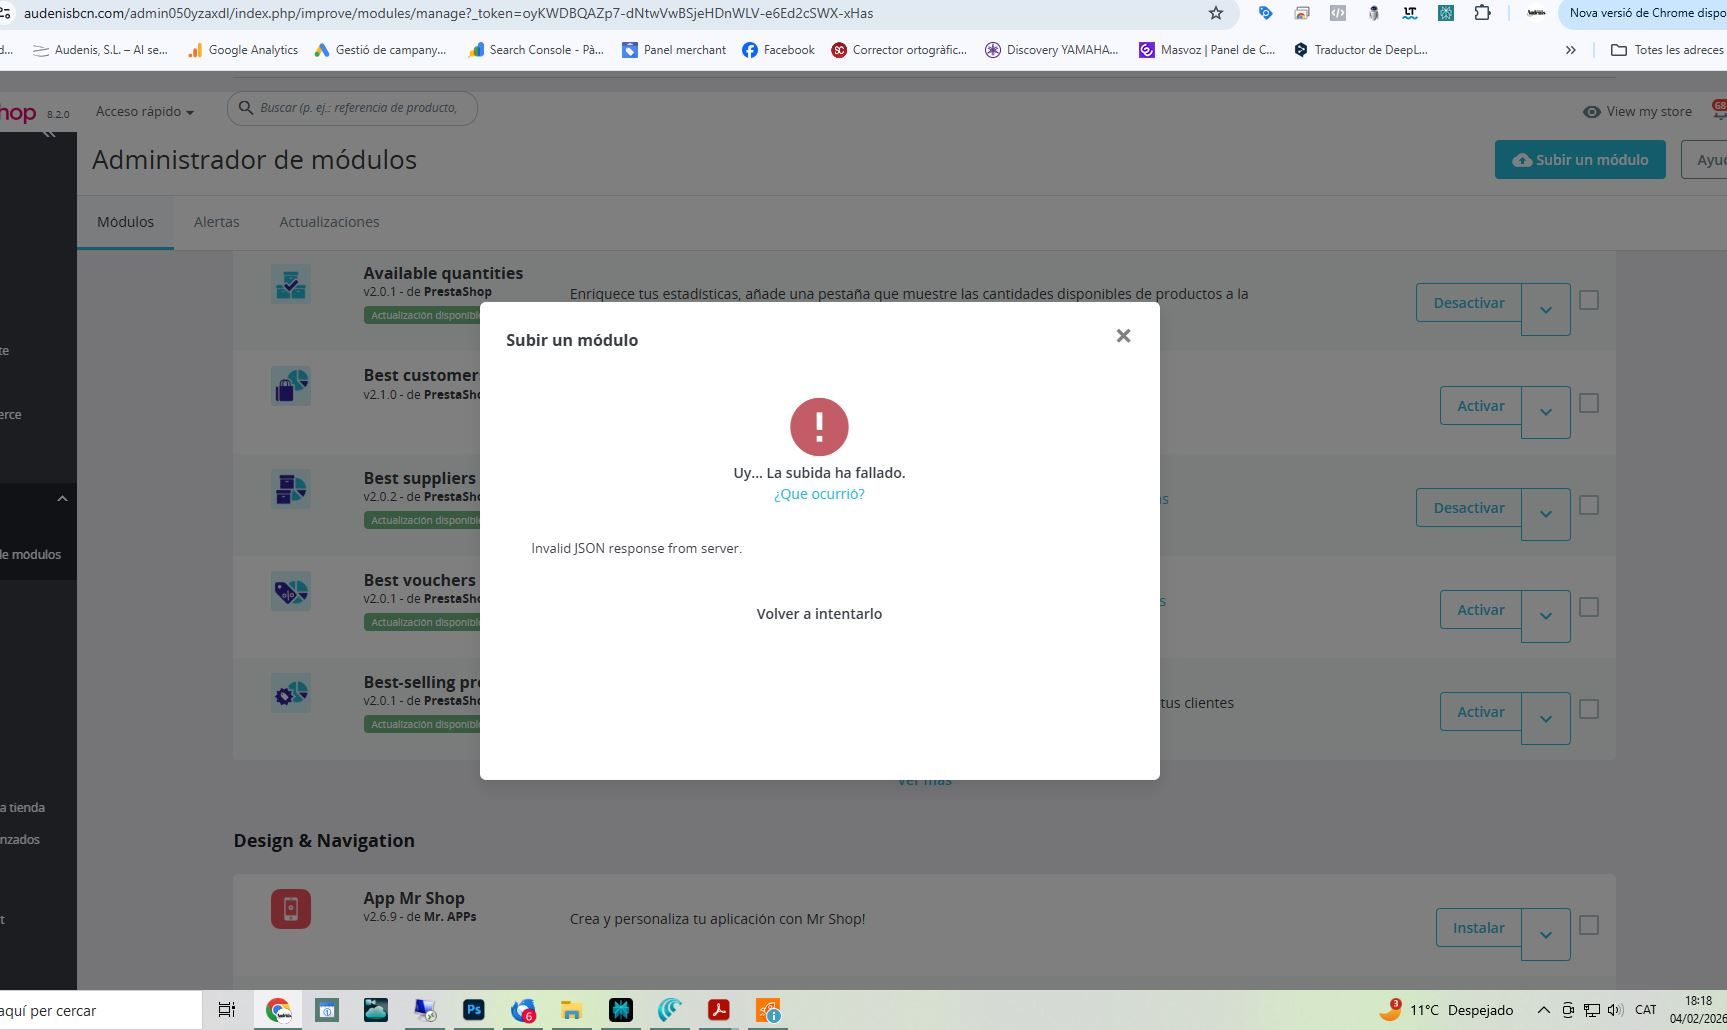Select the Best suppliers module checkbox

pyautogui.click(x=1588, y=505)
